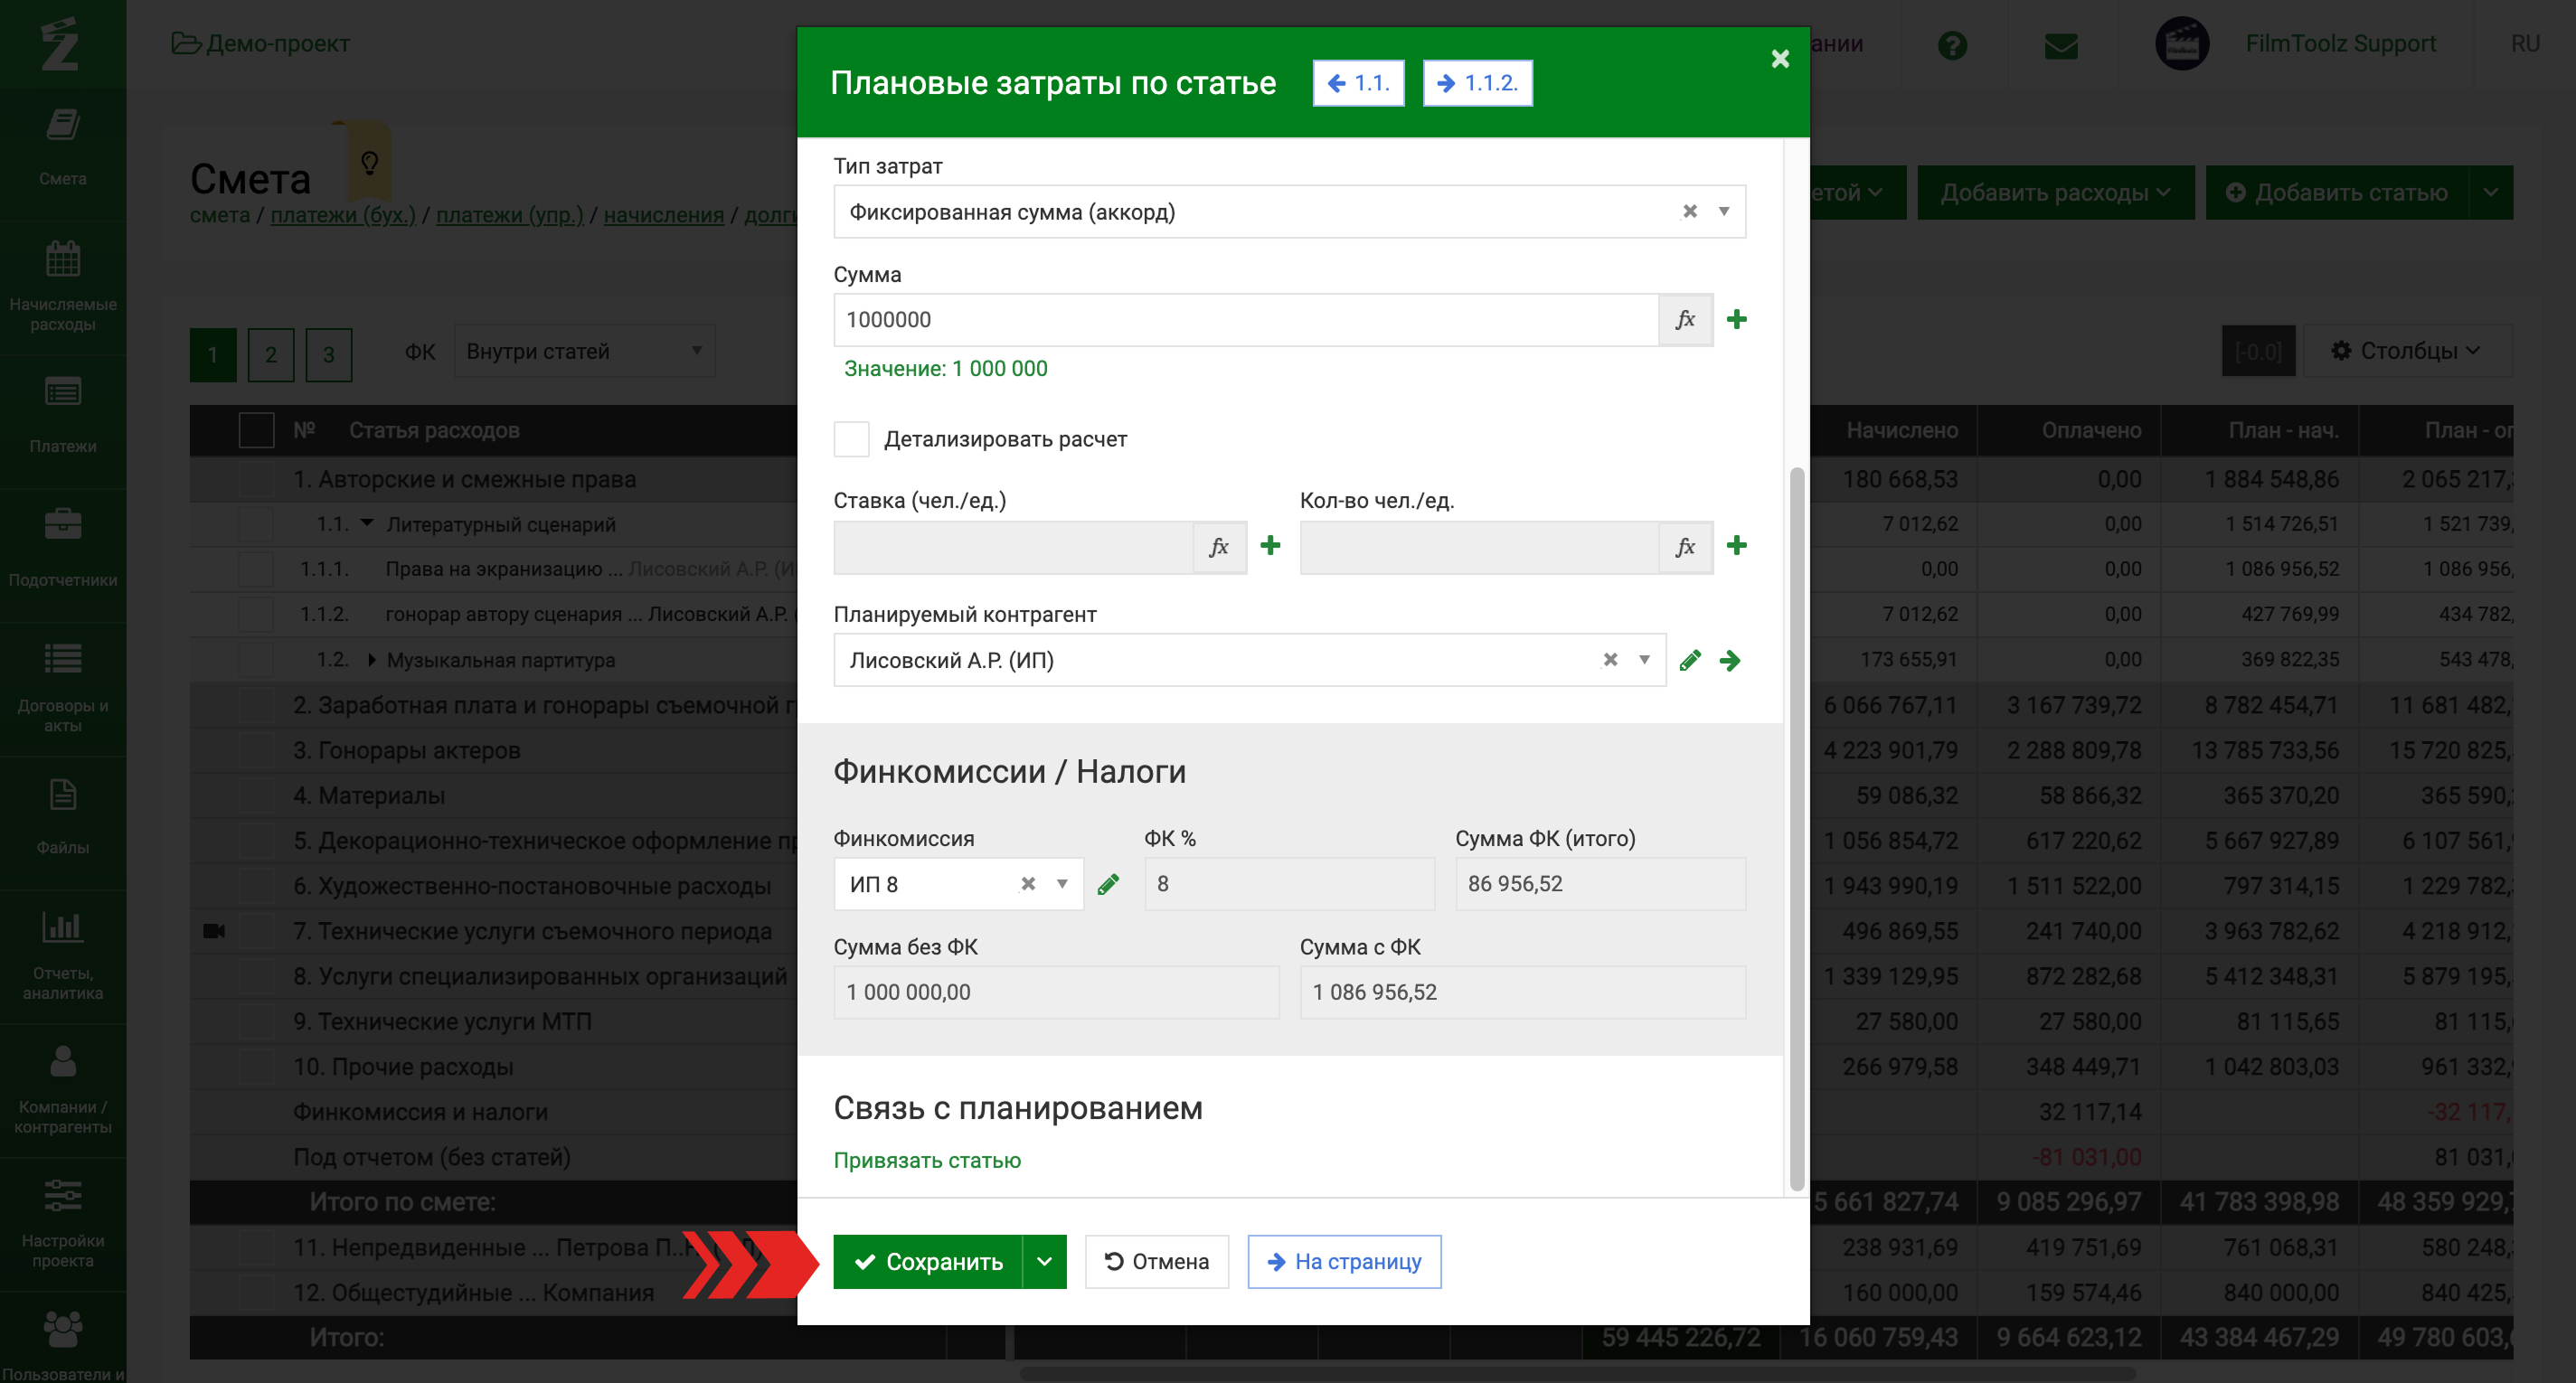Go to counterparty with green arrow icon
The width and height of the screenshot is (2576, 1383).
1730,660
